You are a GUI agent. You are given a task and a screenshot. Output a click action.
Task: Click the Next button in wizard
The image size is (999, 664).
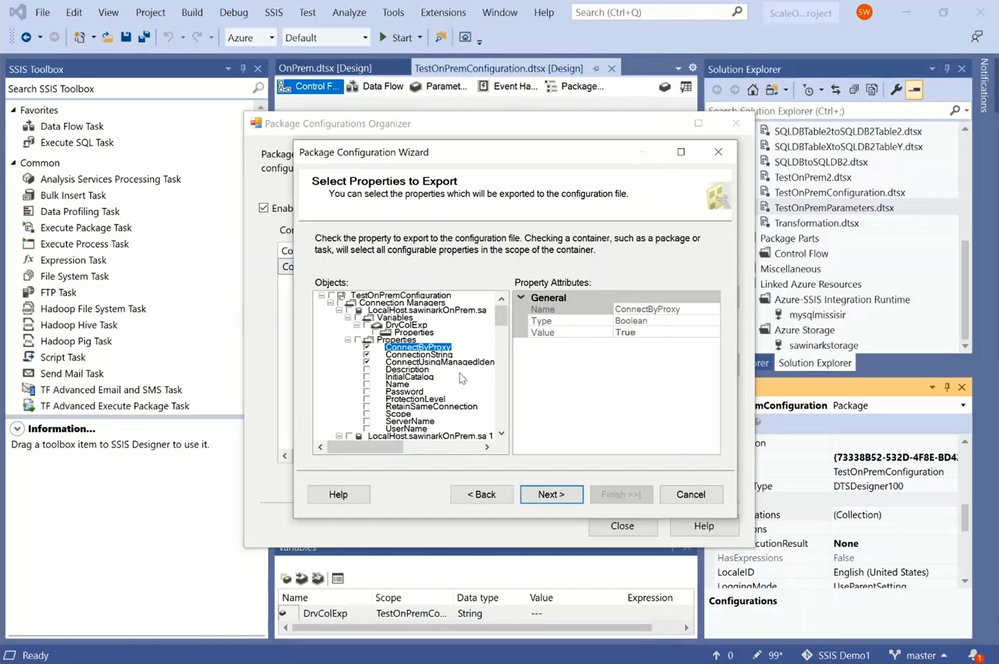point(551,494)
